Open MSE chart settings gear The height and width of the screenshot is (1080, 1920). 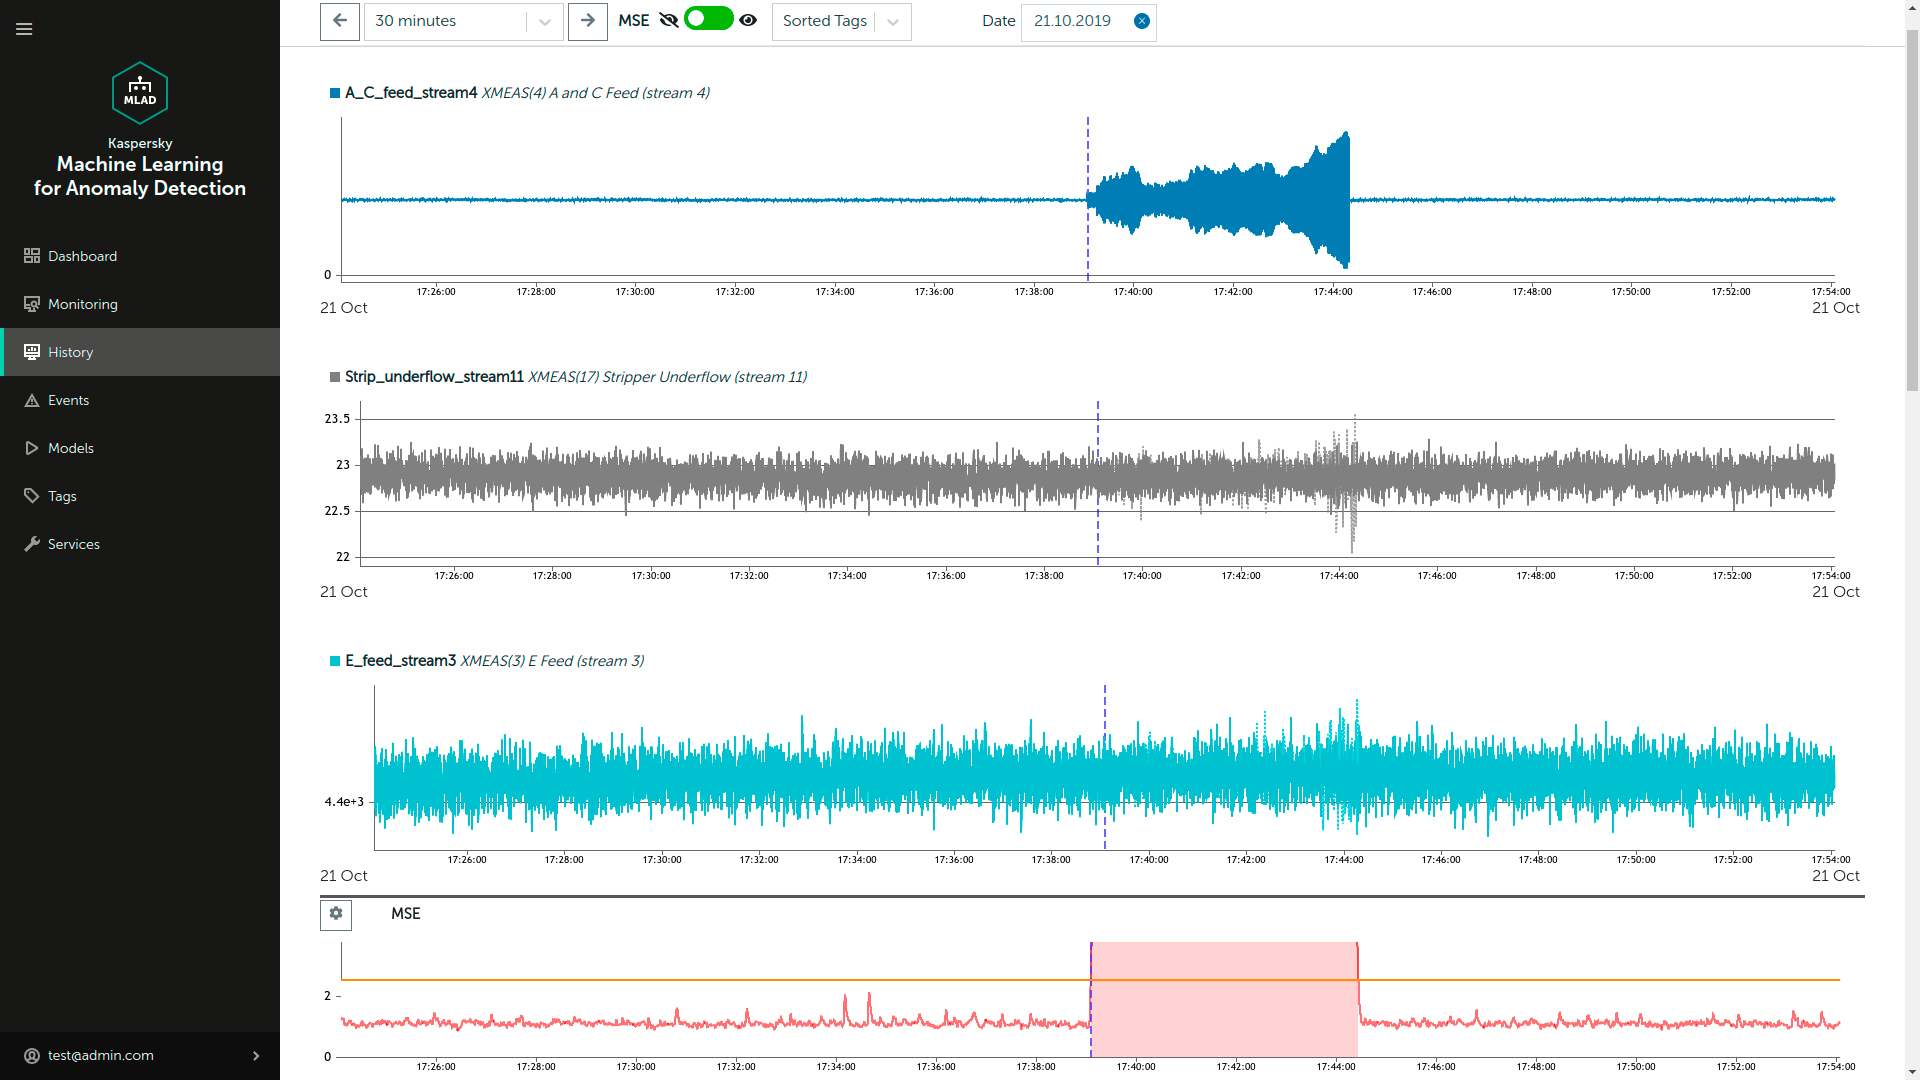336,914
